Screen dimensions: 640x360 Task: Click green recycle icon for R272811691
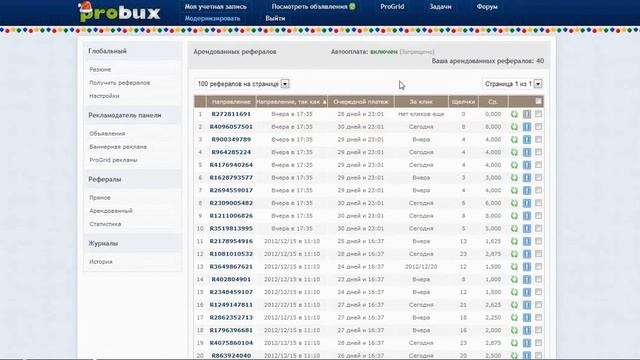coord(514,114)
